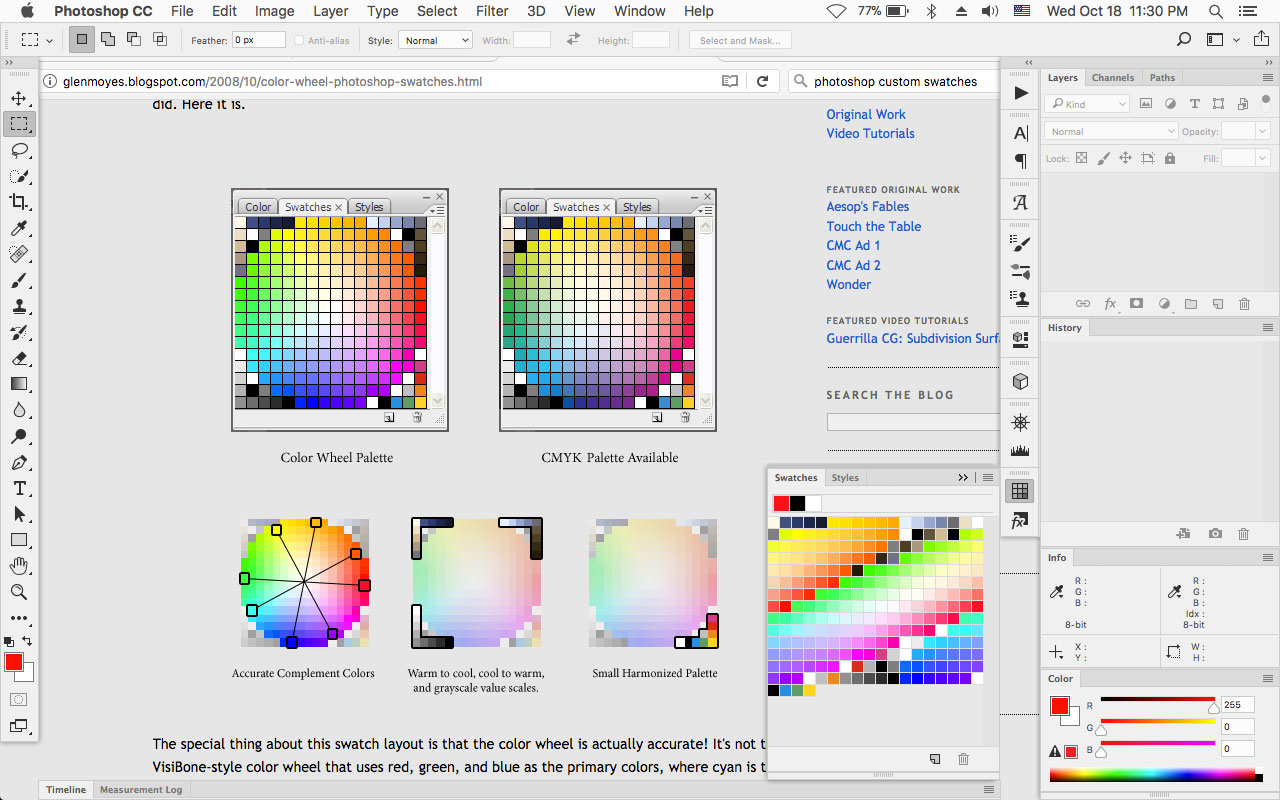
Task: Toggle the Anti-alias checkbox
Action: click(298, 40)
